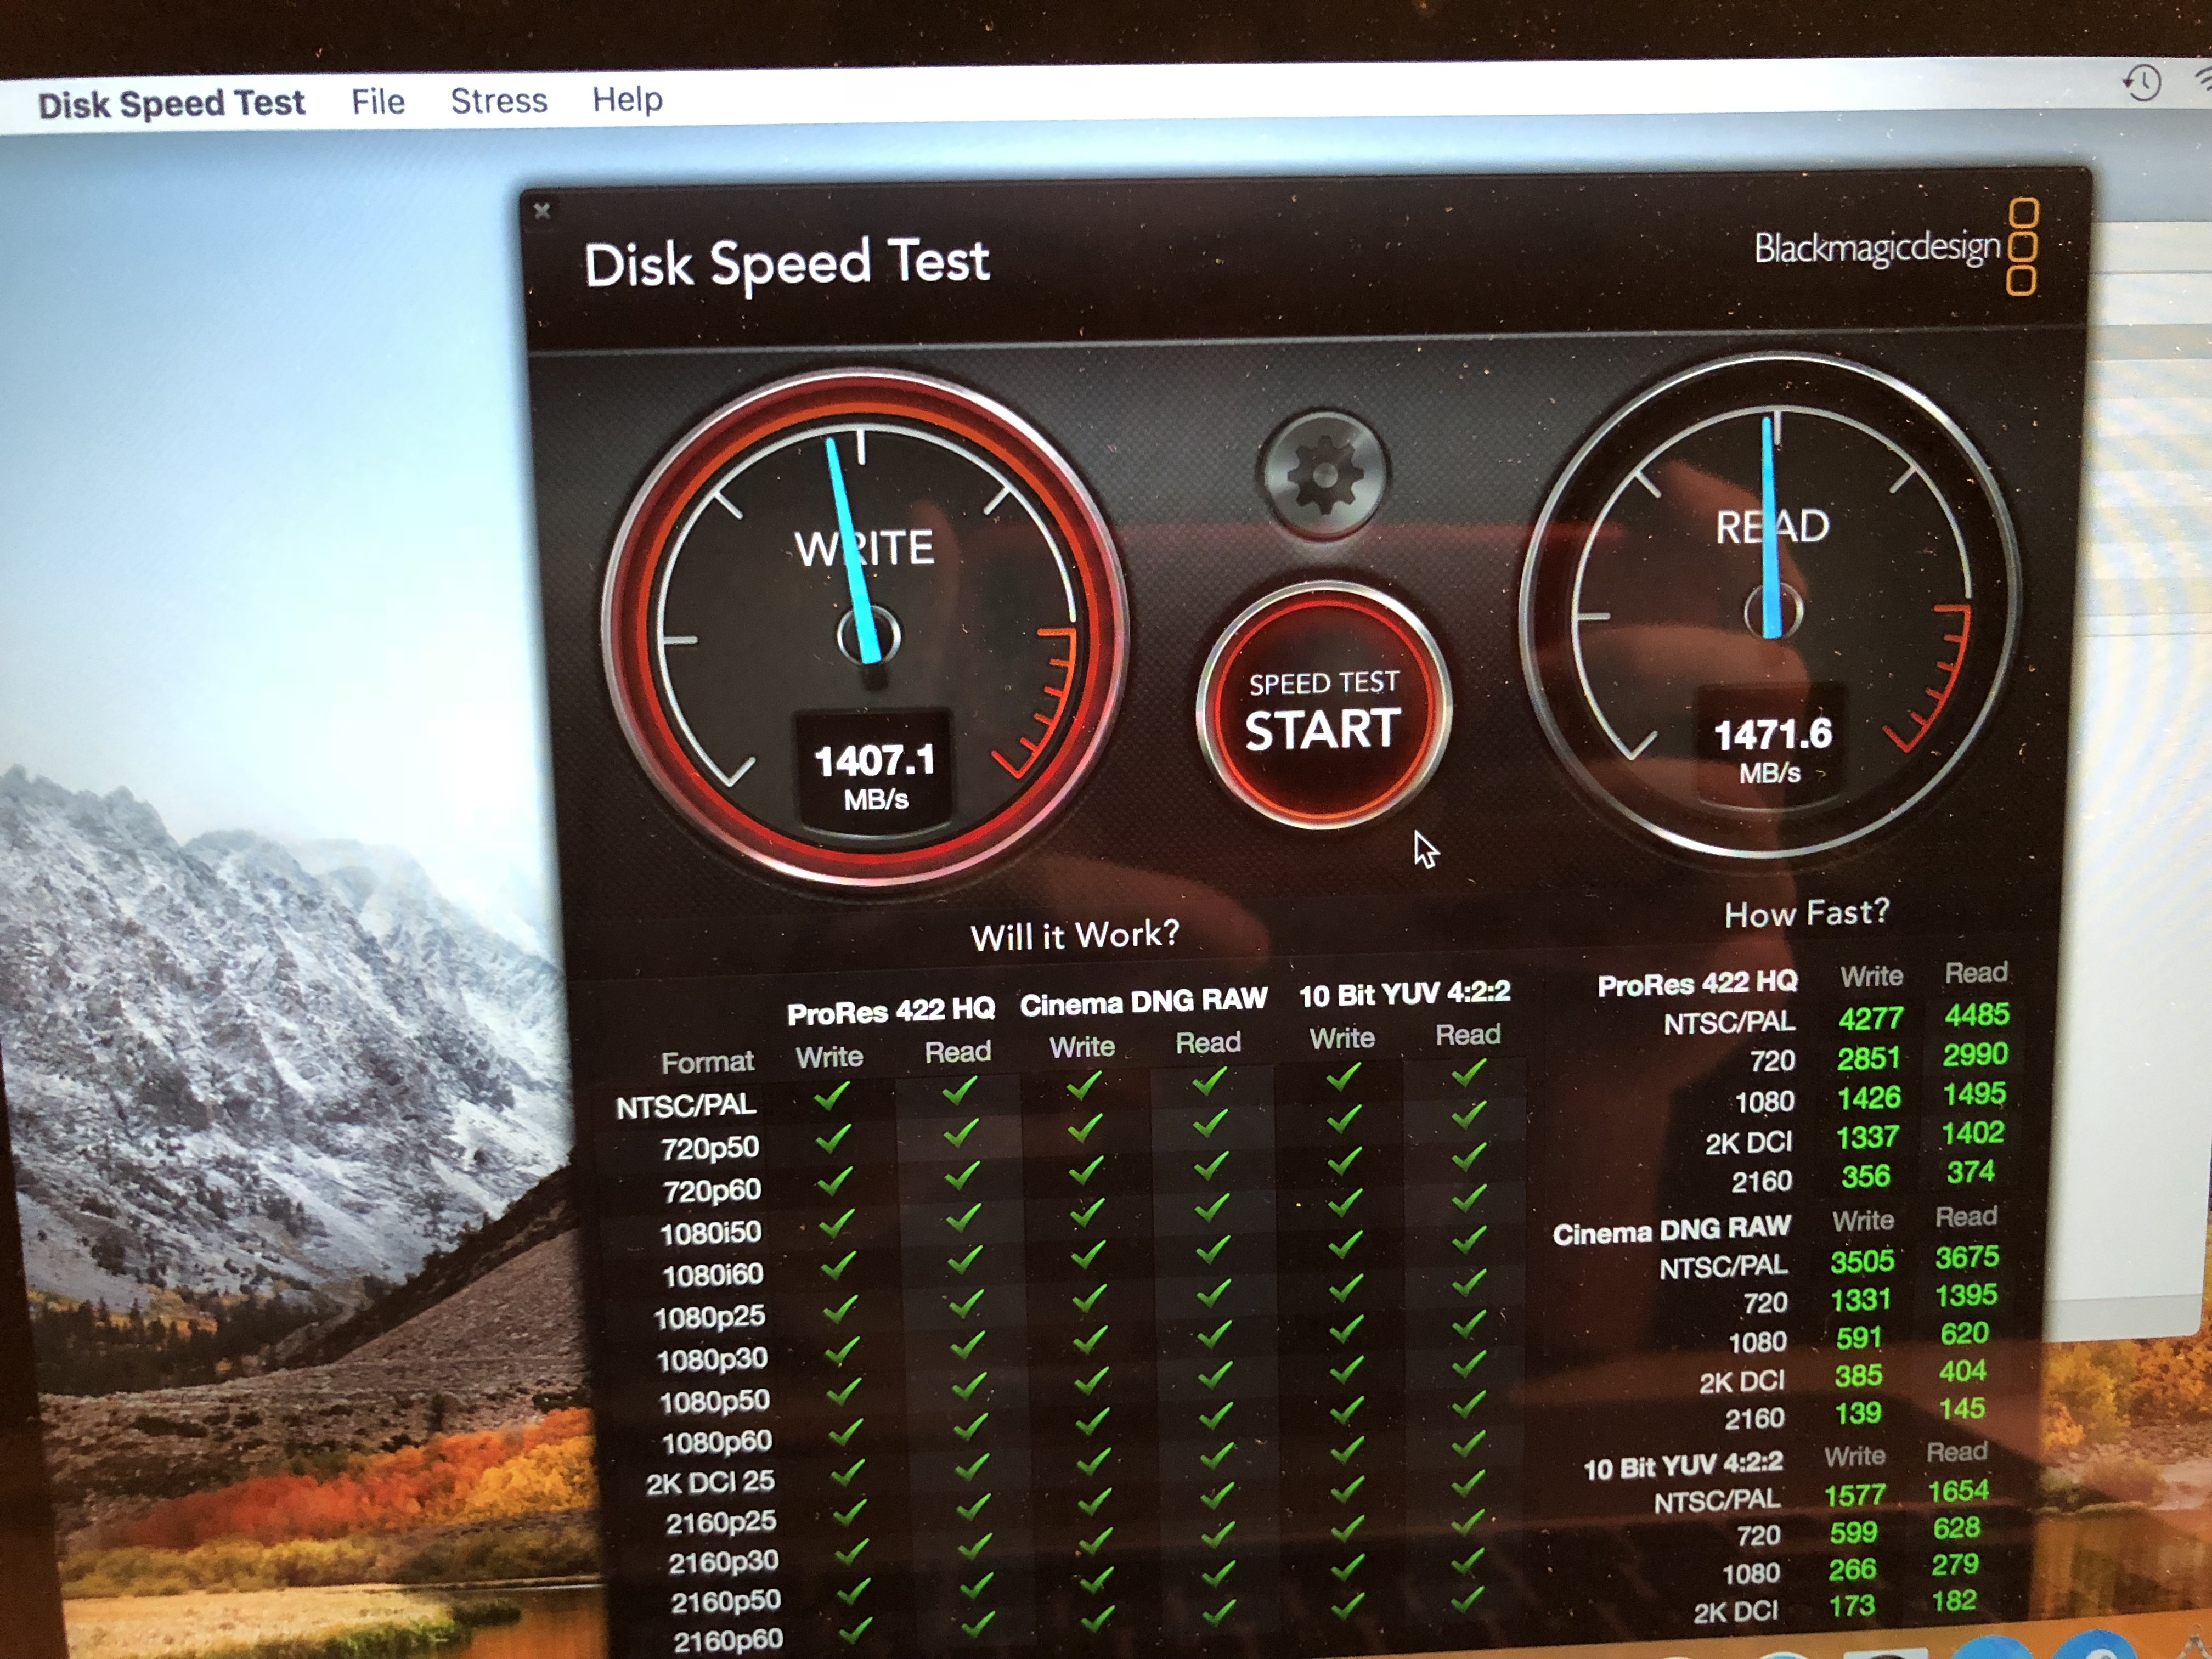Screen dimensions: 2212x1659
Task: Click the 10 Bit YUV 4:2:2 header in Will it Work
Action: click(1404, 994)
